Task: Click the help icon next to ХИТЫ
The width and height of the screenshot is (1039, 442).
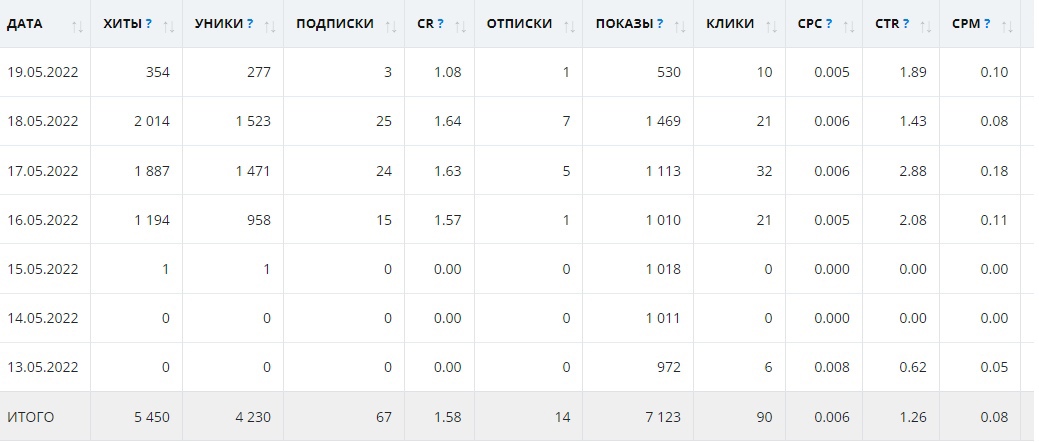Action: coord(149,24)
